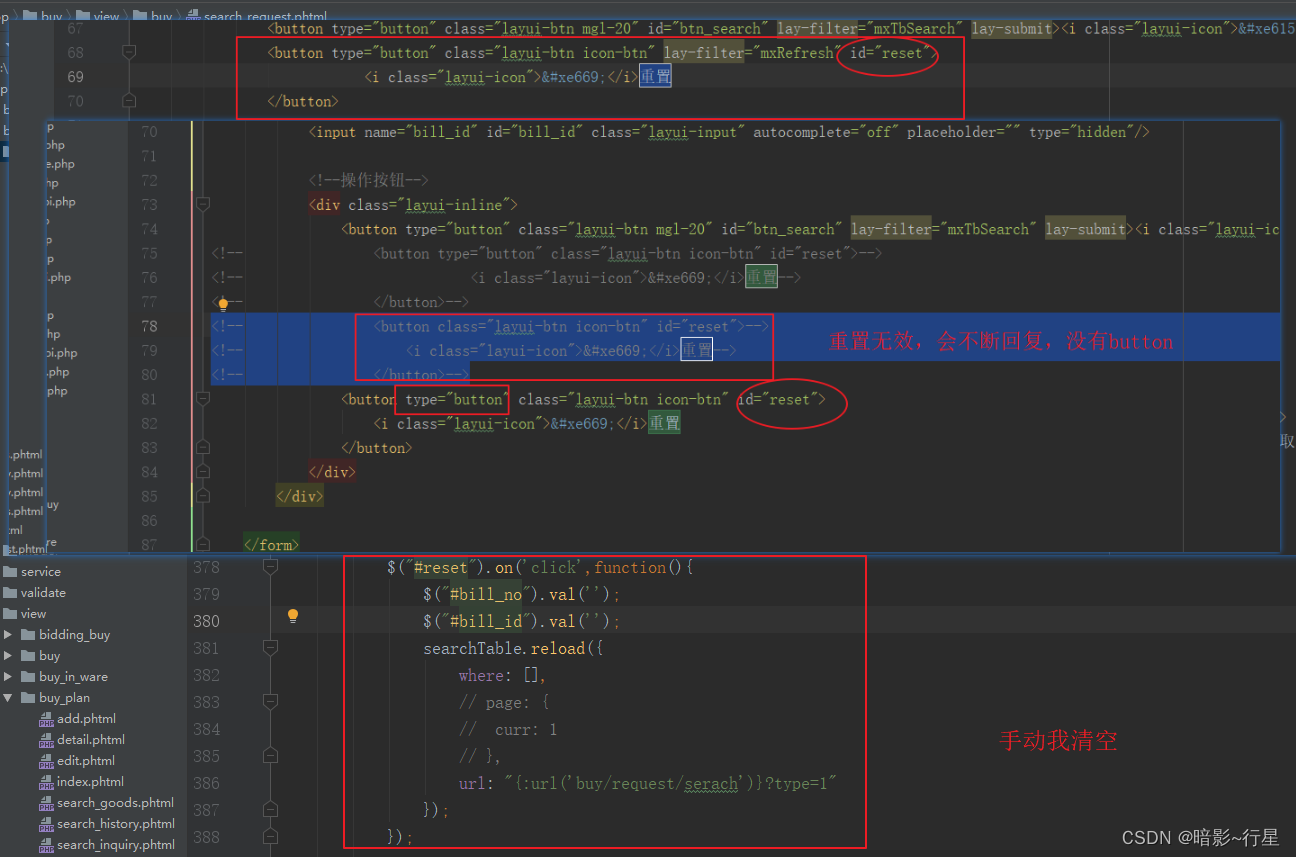This screenshot has width=1296, height=857.
Task: Open the search_request.phtml breadcrumb
Action: (265, 17)
